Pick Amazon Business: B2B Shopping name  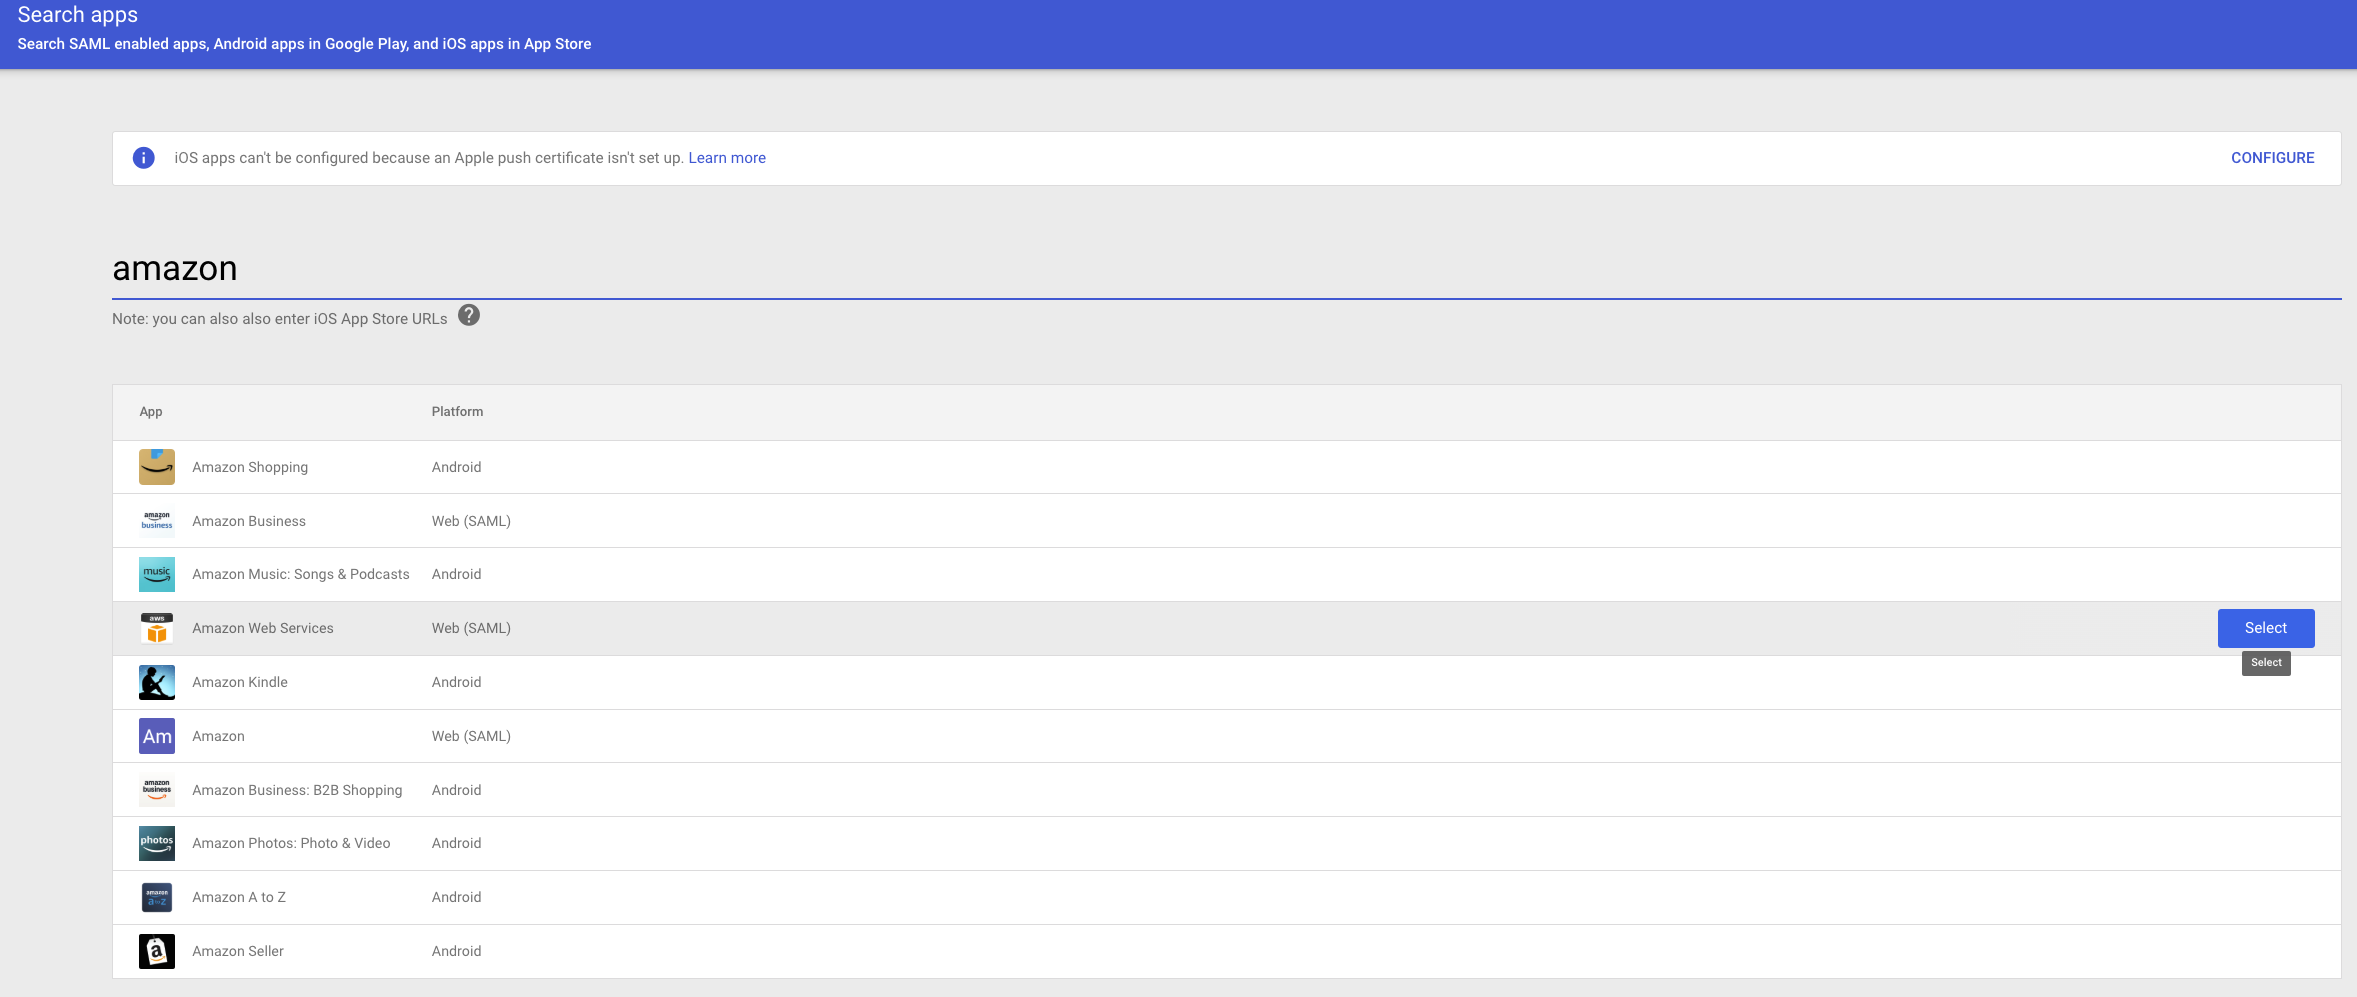(297, 790)
